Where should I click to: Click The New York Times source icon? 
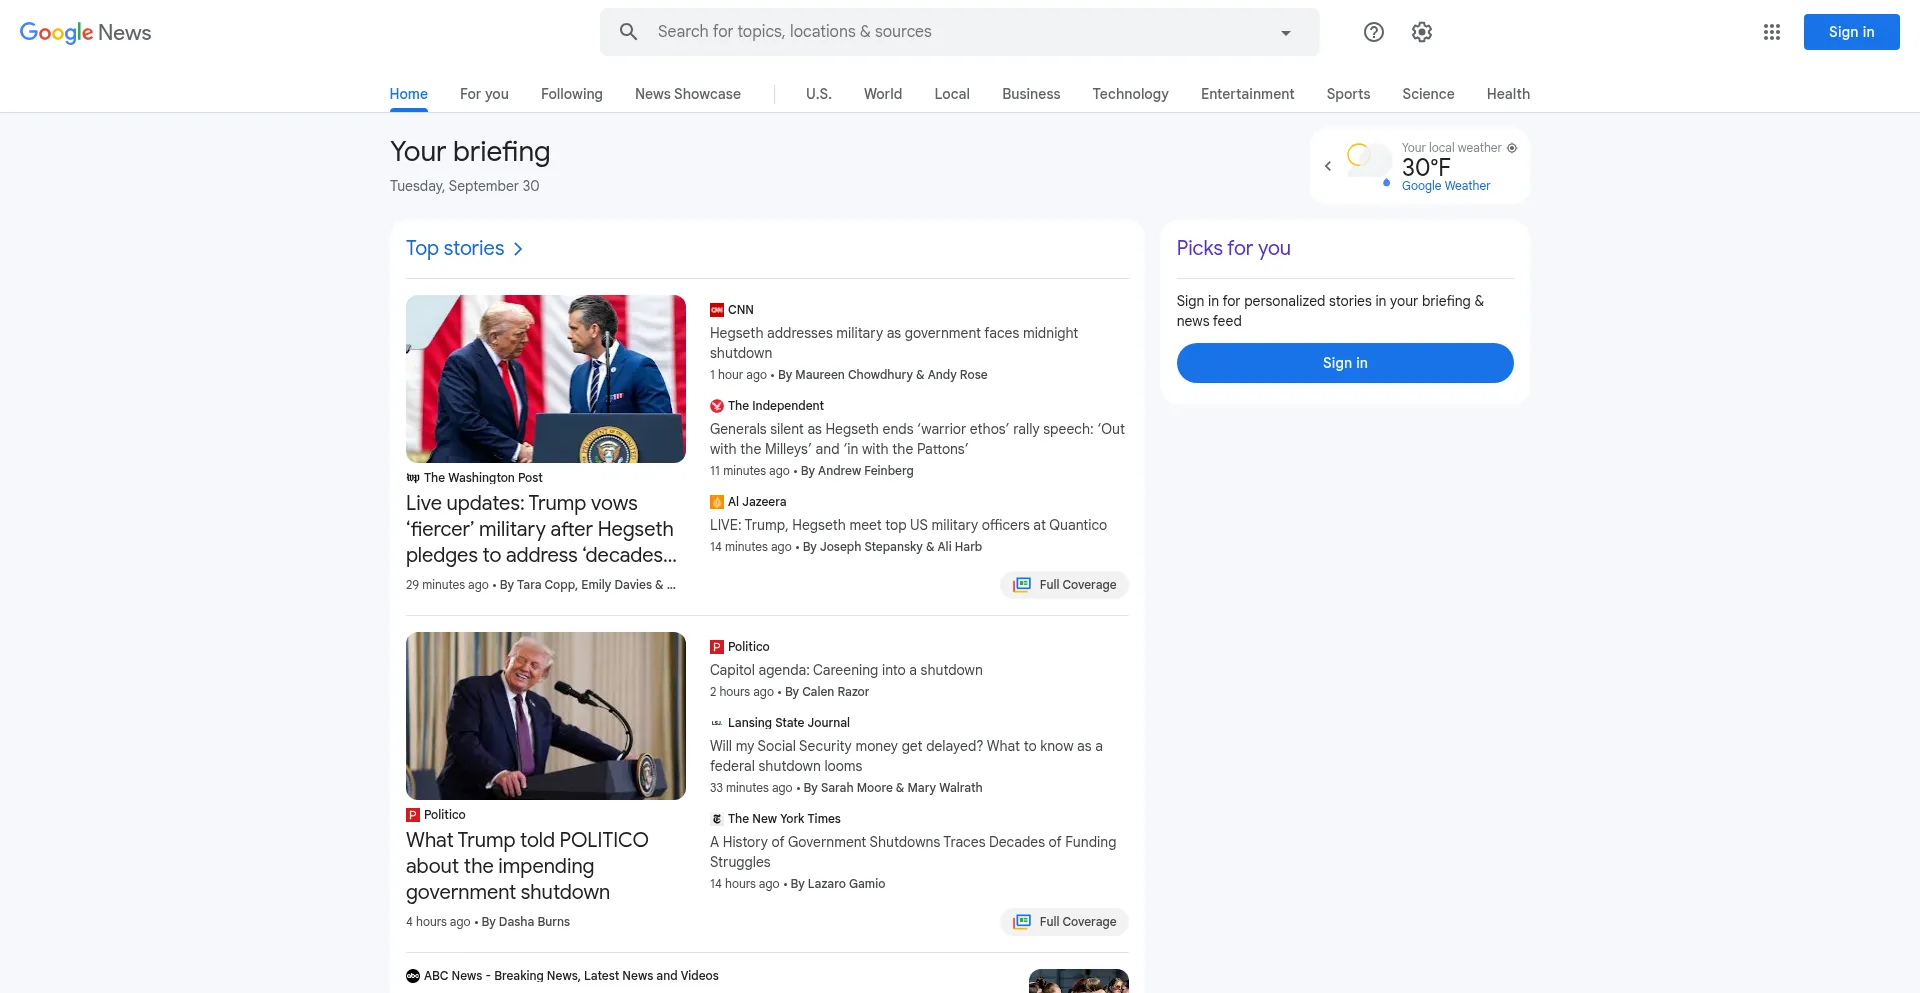click(x=717, y=819)
